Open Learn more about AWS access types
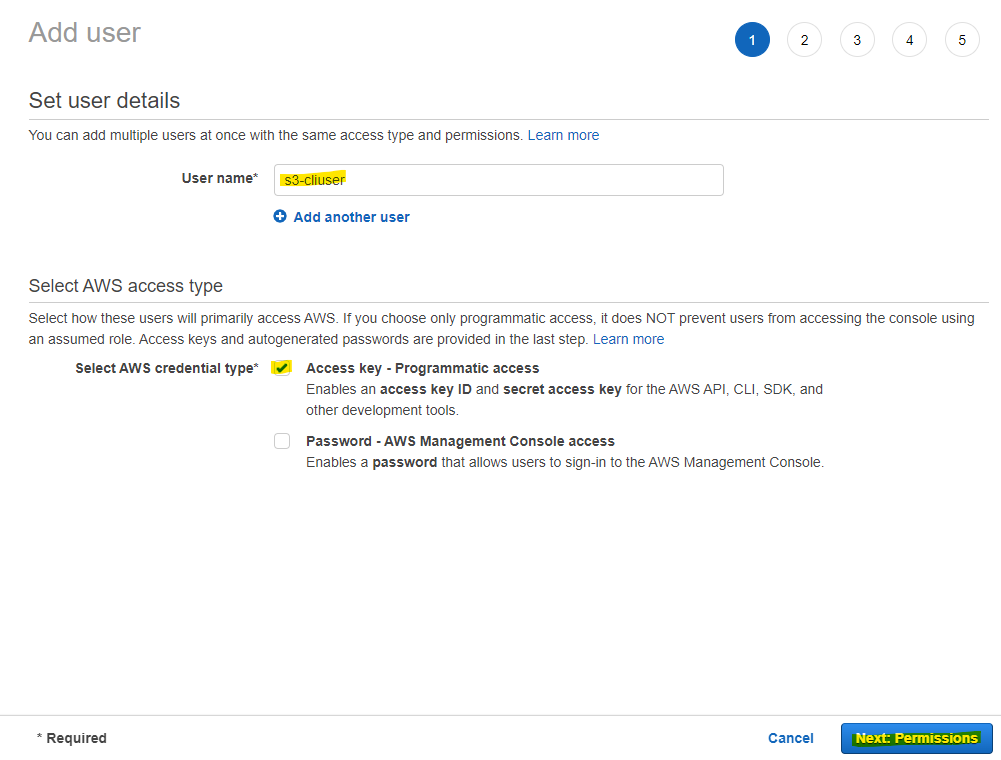Screen dimensions: 1001x760 (628, 338)
